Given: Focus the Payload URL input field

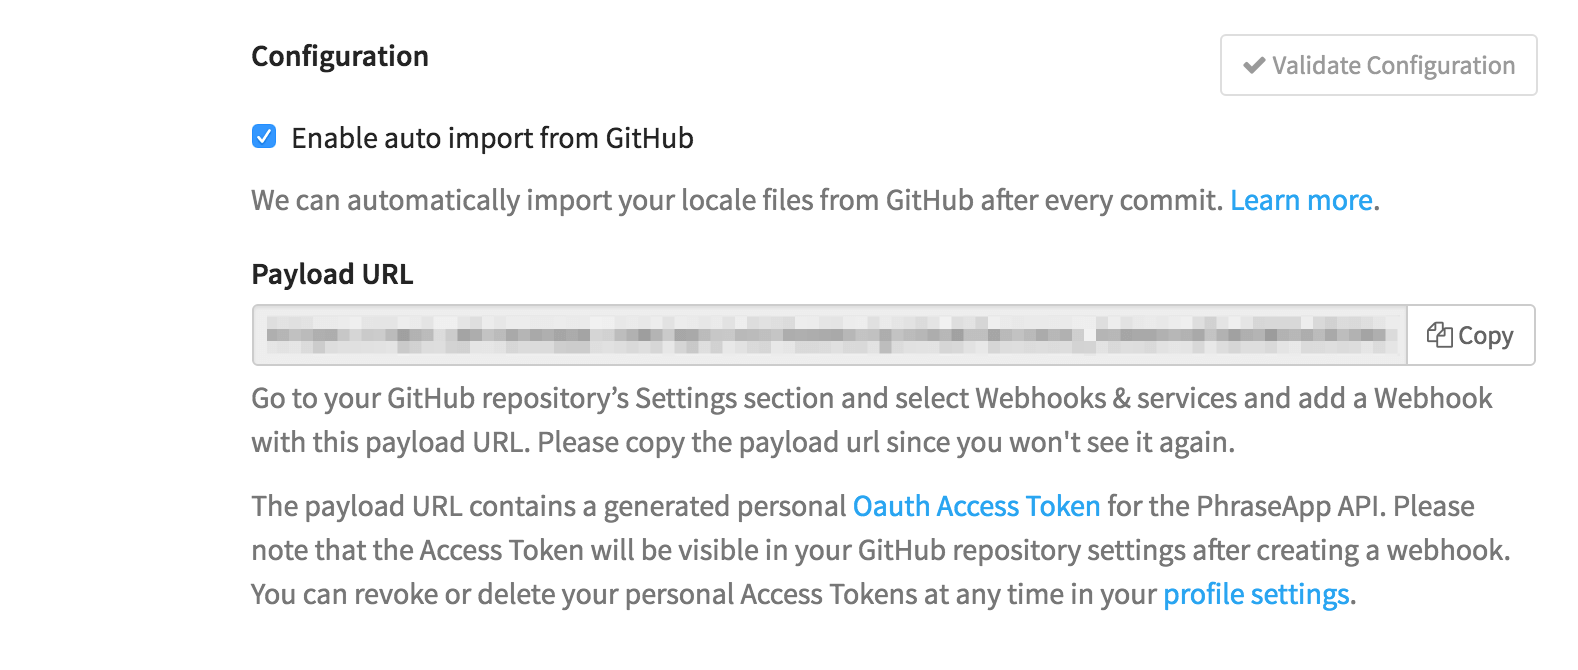Looking at the screenshot, I should [x=830, y=335].
